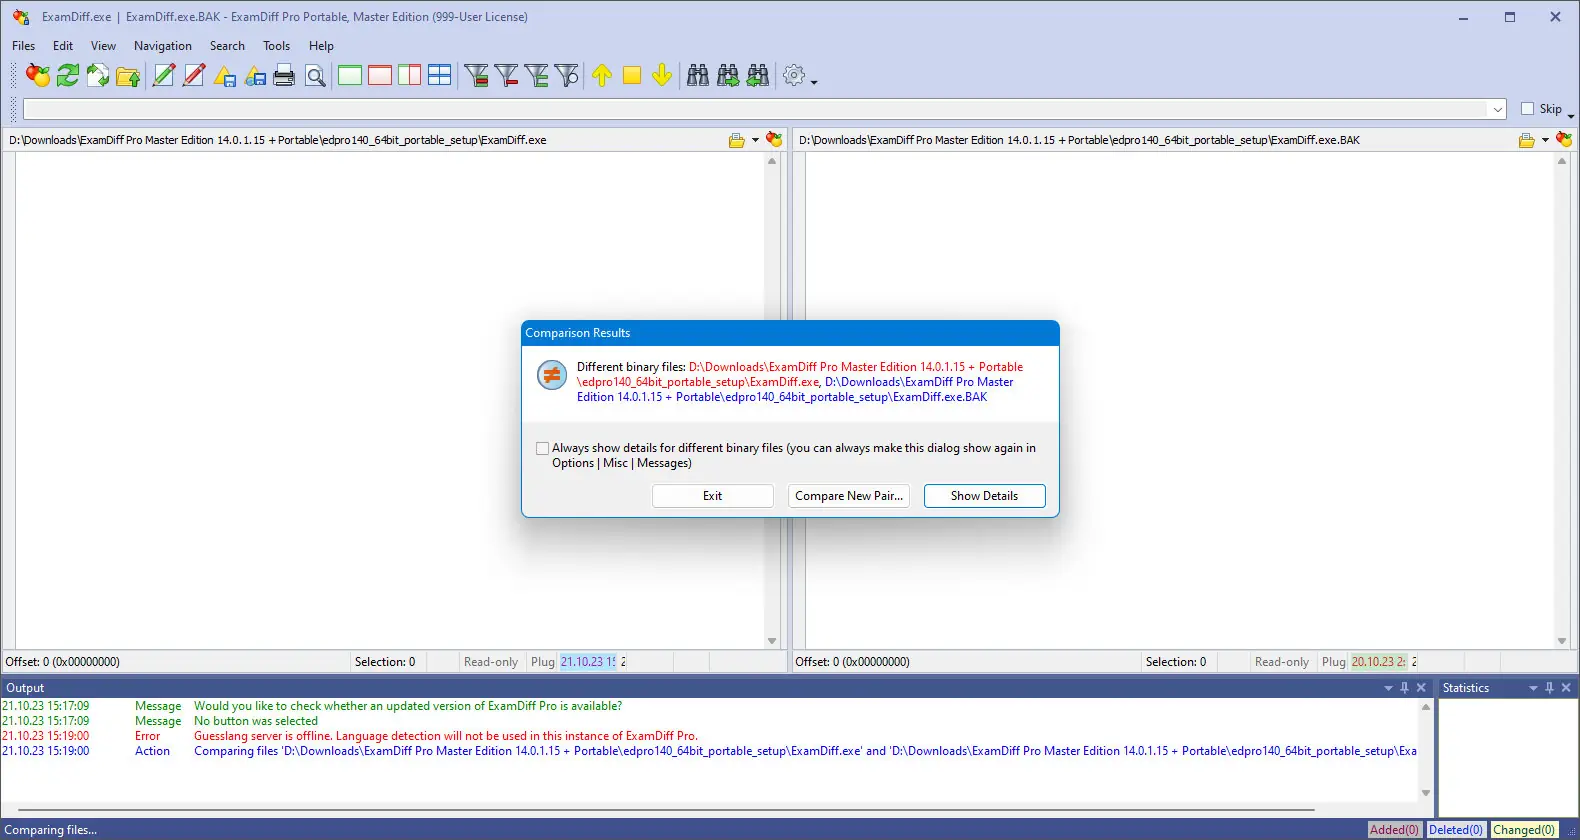Expand the gear options dropdown arrow
Screen dimensions: 1580x840
point(814,82)
